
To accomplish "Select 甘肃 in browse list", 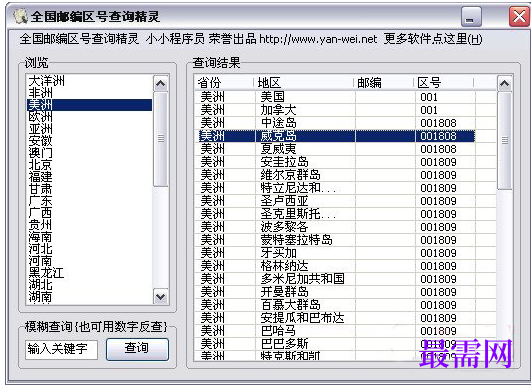I will pyautogui.click(x=89, y=189).
